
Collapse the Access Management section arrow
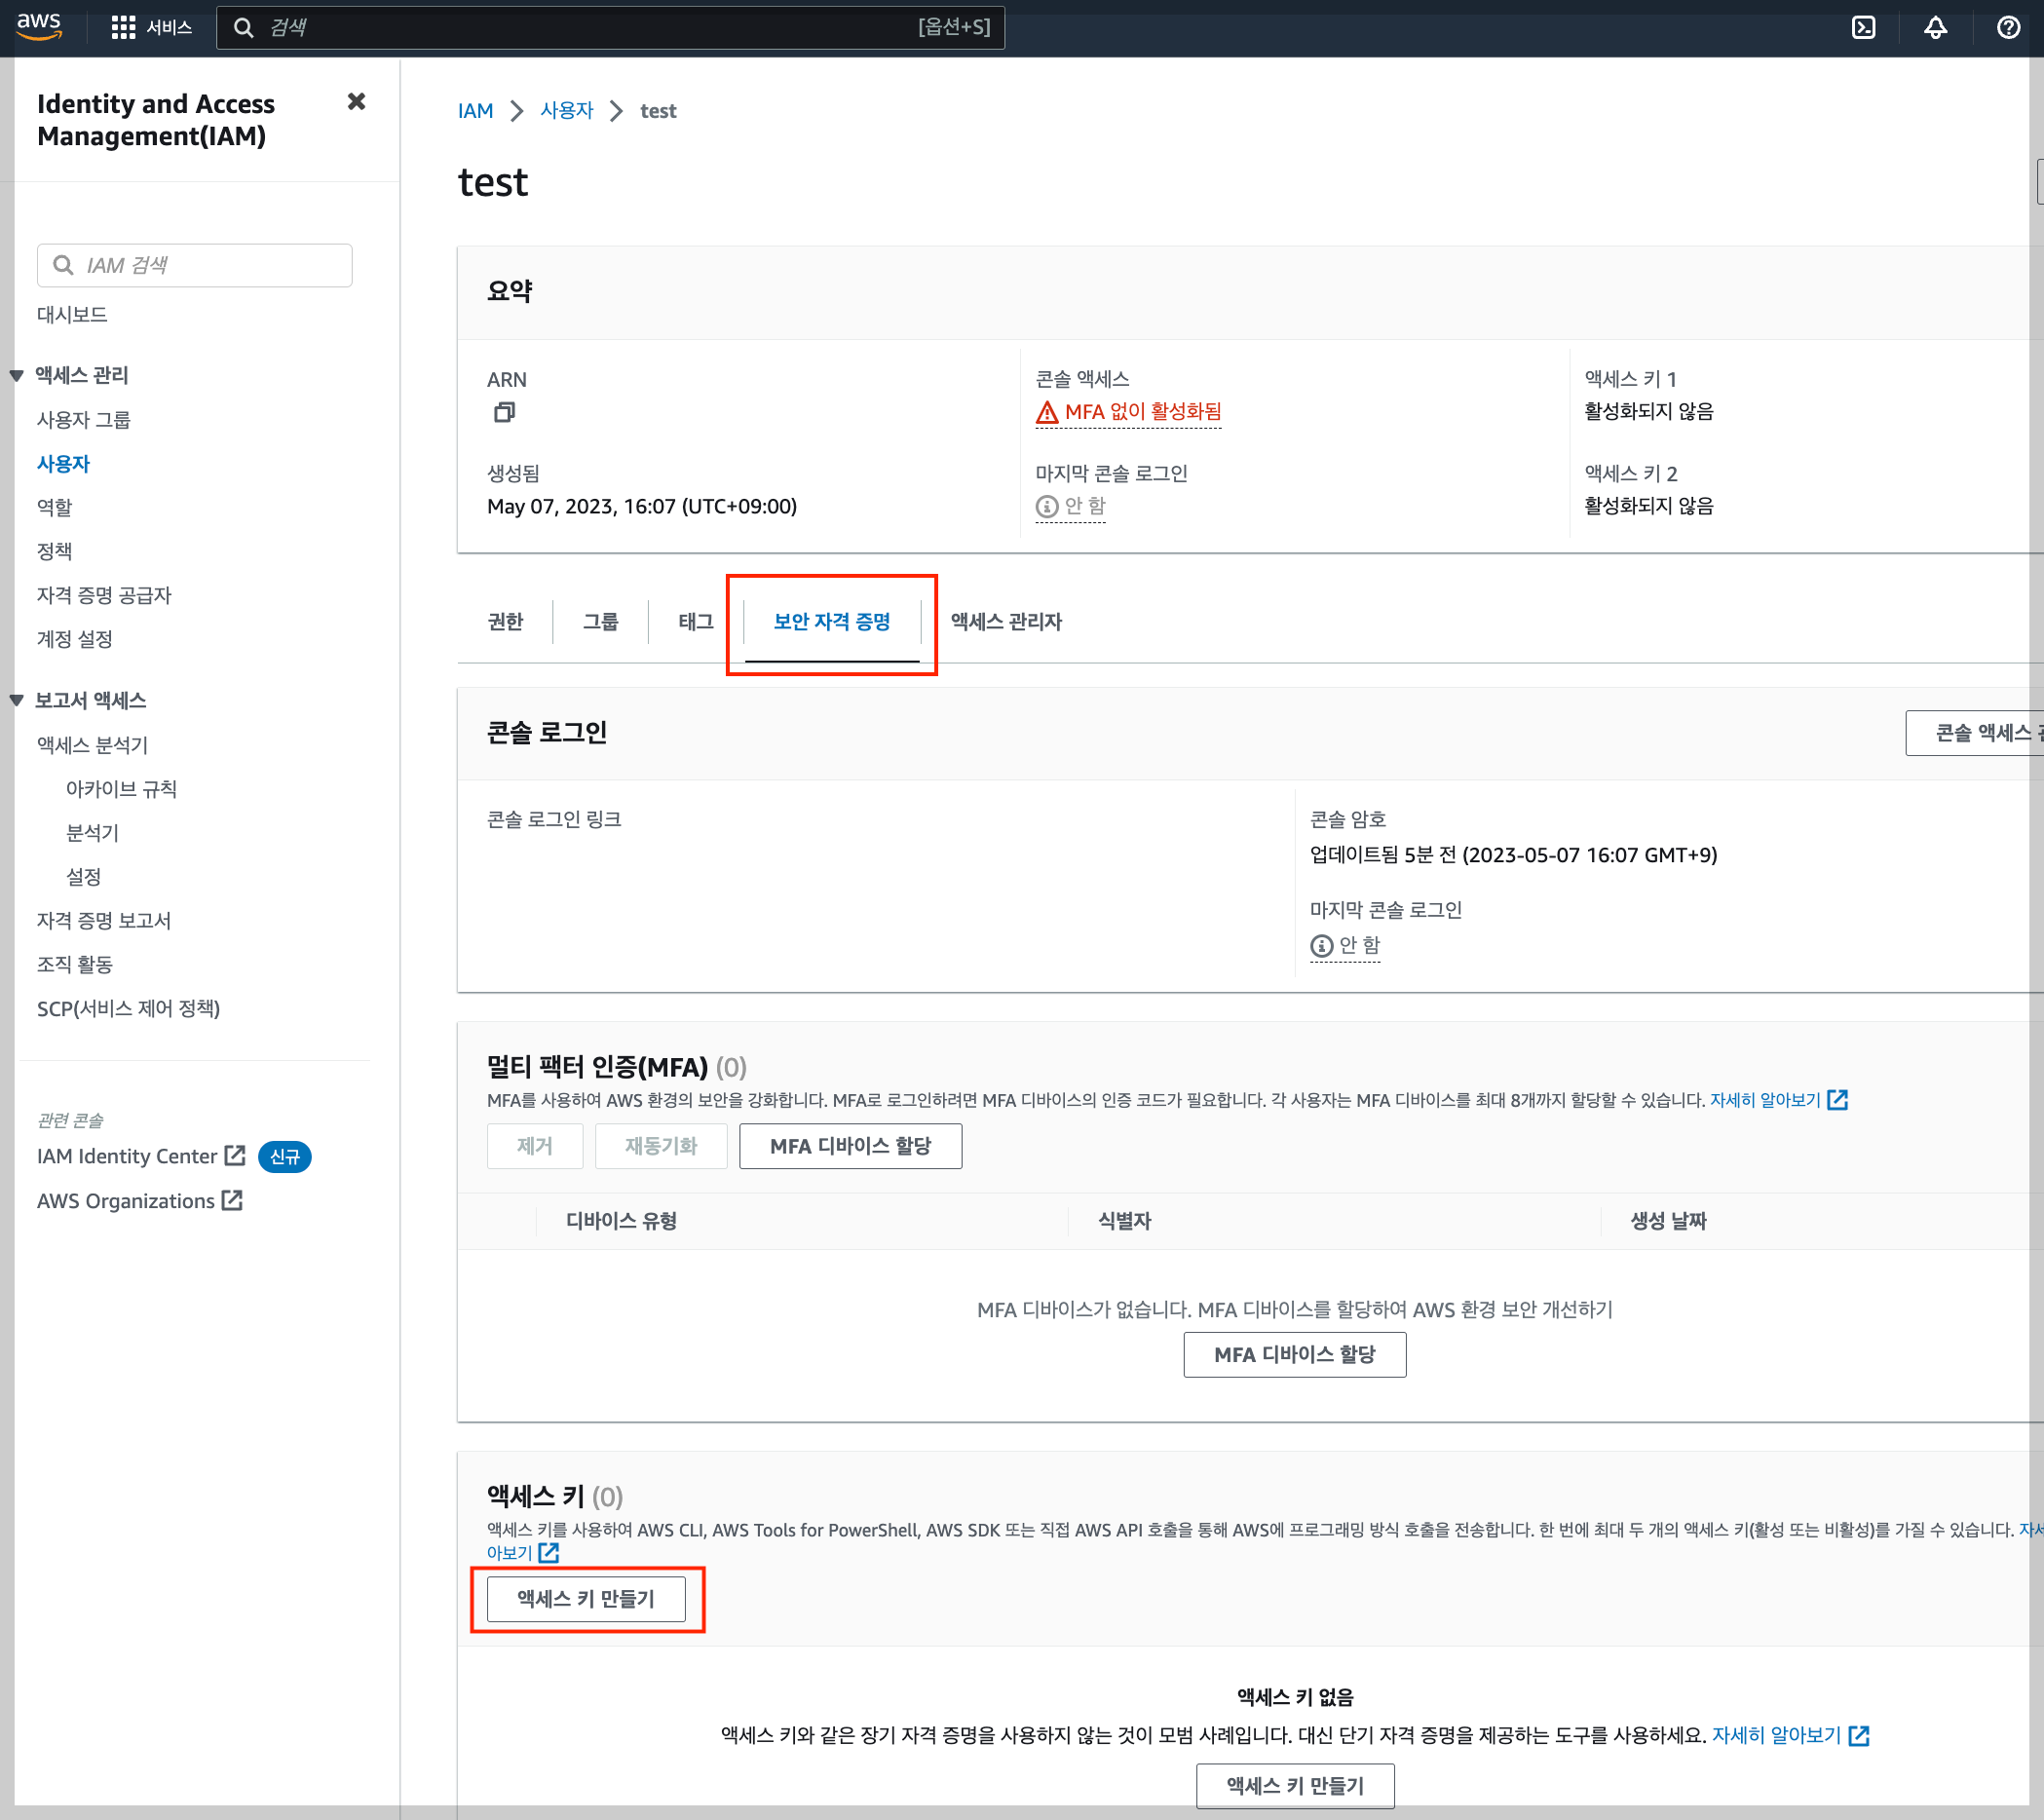click(16, 376)
